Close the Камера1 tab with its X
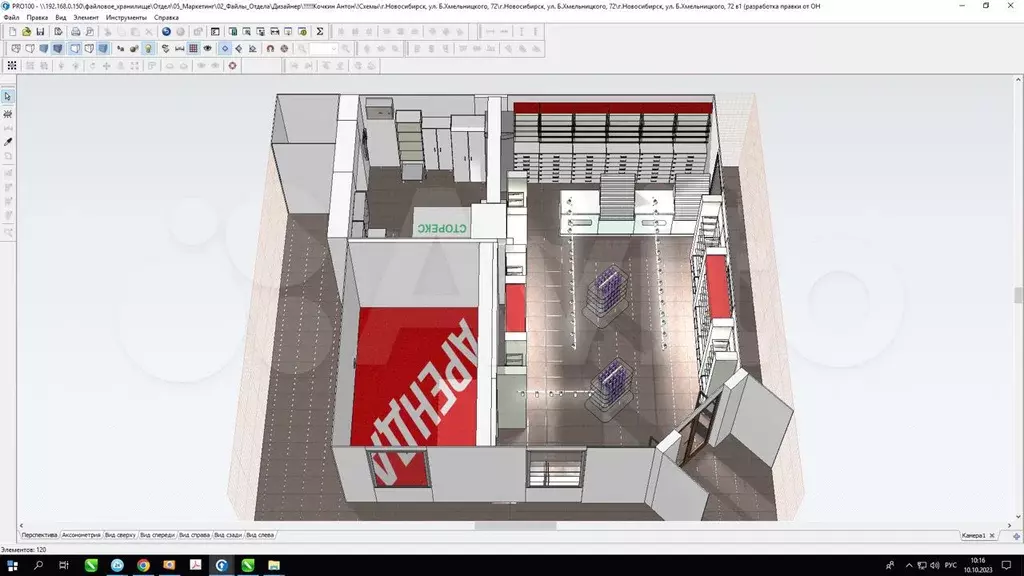This screenshot has width=1024, height=576. coord(992,536)
